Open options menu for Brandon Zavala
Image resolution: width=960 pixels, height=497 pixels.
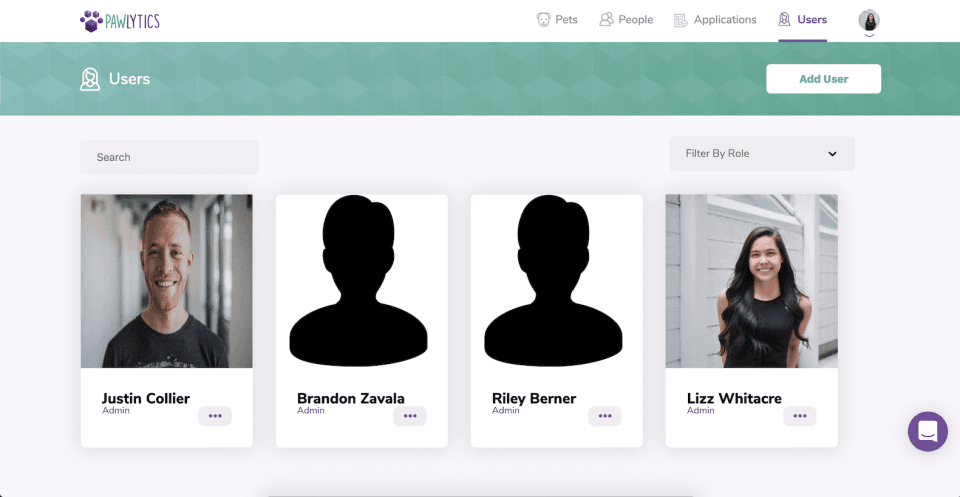pos(410,416)
